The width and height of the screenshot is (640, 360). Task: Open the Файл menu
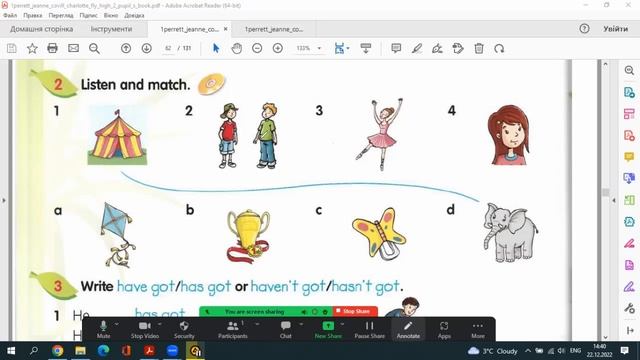[x=10, y=15]
